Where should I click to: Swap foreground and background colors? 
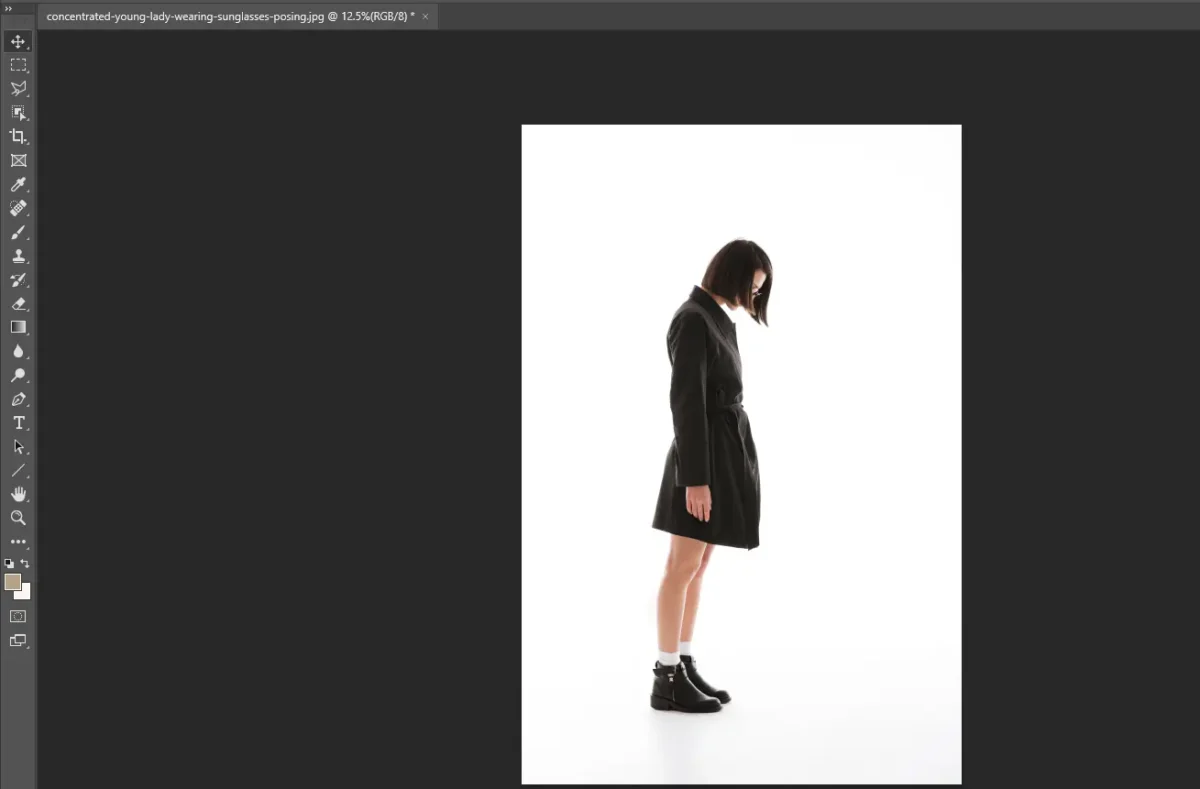pos(25,564)
